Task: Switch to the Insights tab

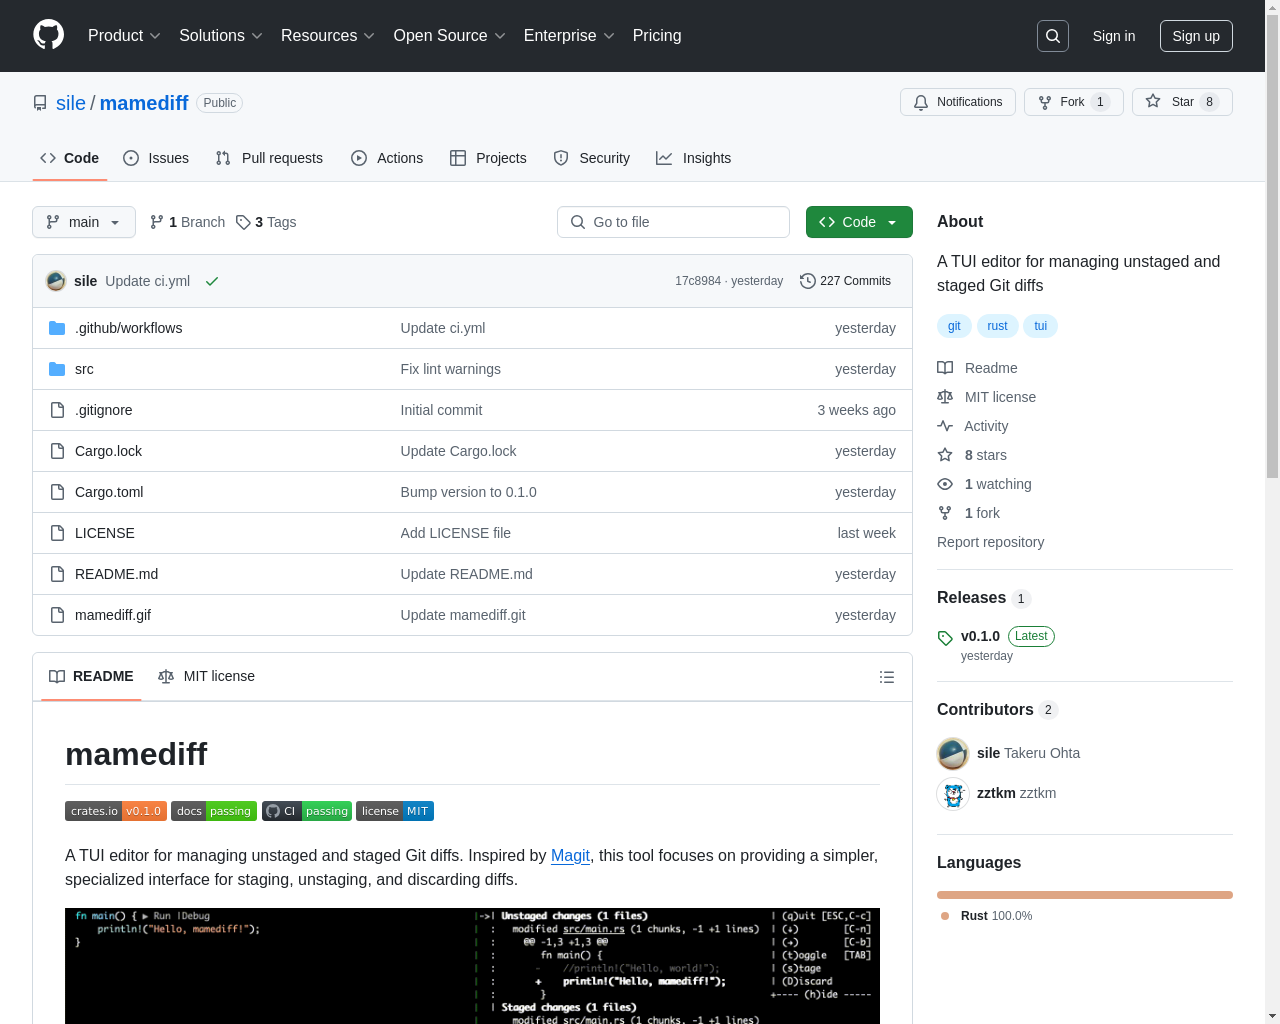Action: point(694,158)
